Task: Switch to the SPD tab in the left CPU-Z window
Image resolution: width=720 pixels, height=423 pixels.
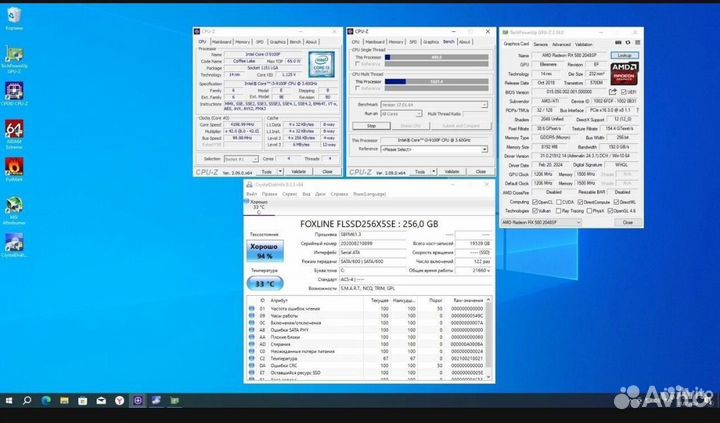Action: [x=260, y=42]
